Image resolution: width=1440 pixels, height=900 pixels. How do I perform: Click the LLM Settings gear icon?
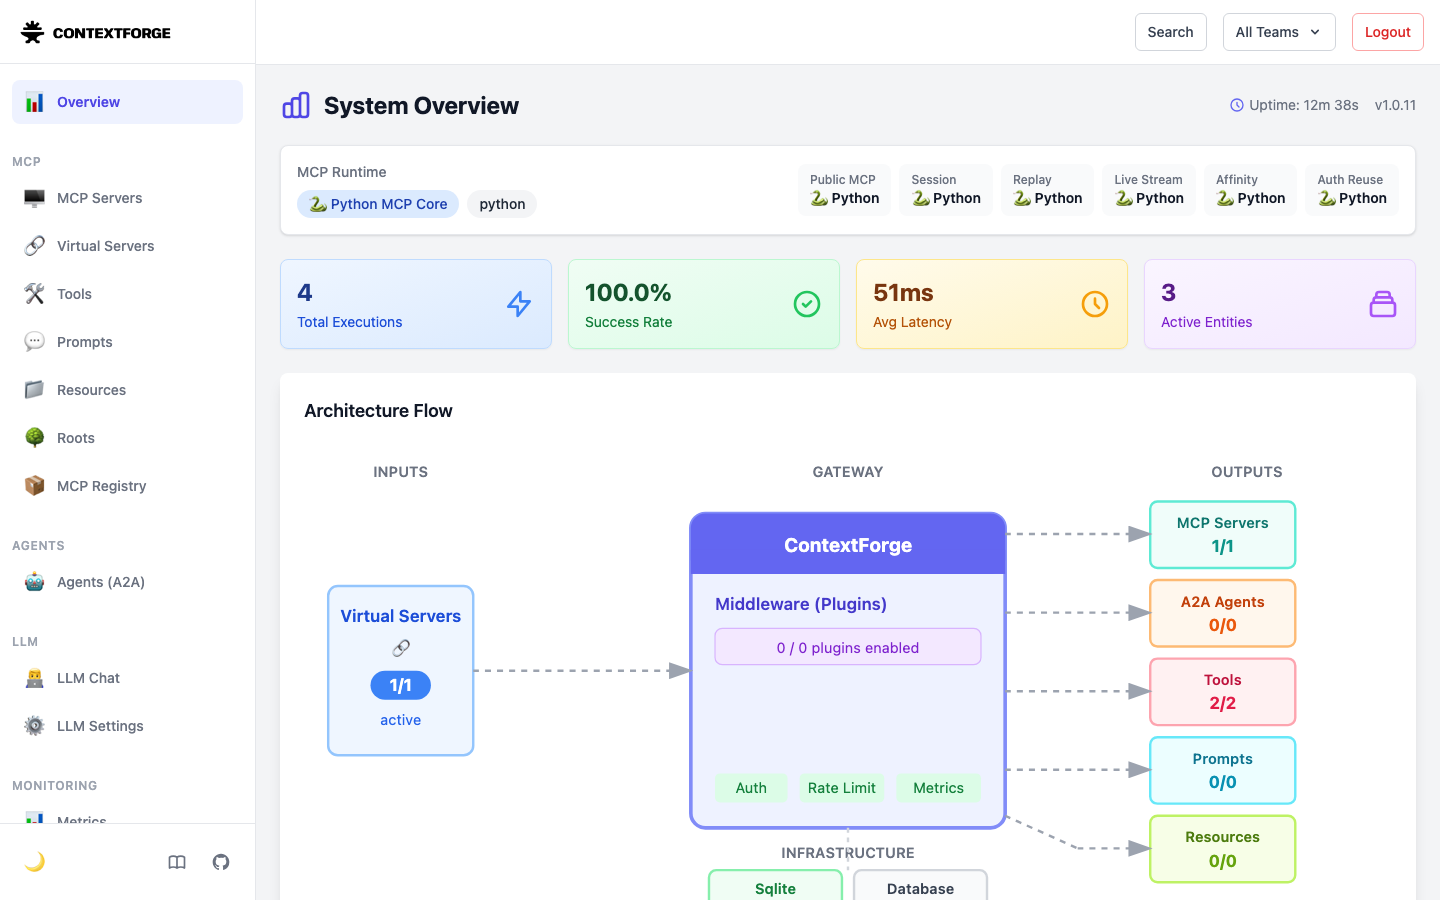tap(35, 726)
